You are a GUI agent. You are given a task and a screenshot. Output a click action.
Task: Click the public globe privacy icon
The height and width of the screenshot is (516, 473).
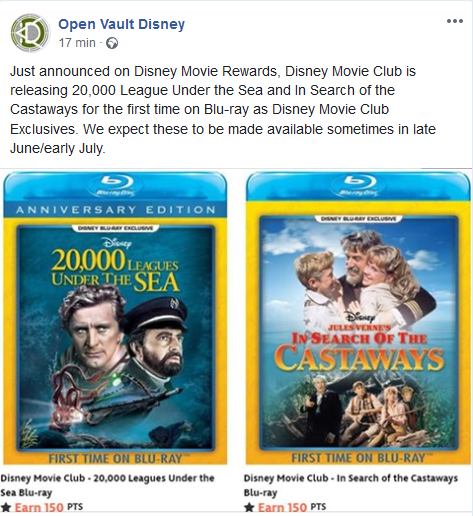point(112,43)
